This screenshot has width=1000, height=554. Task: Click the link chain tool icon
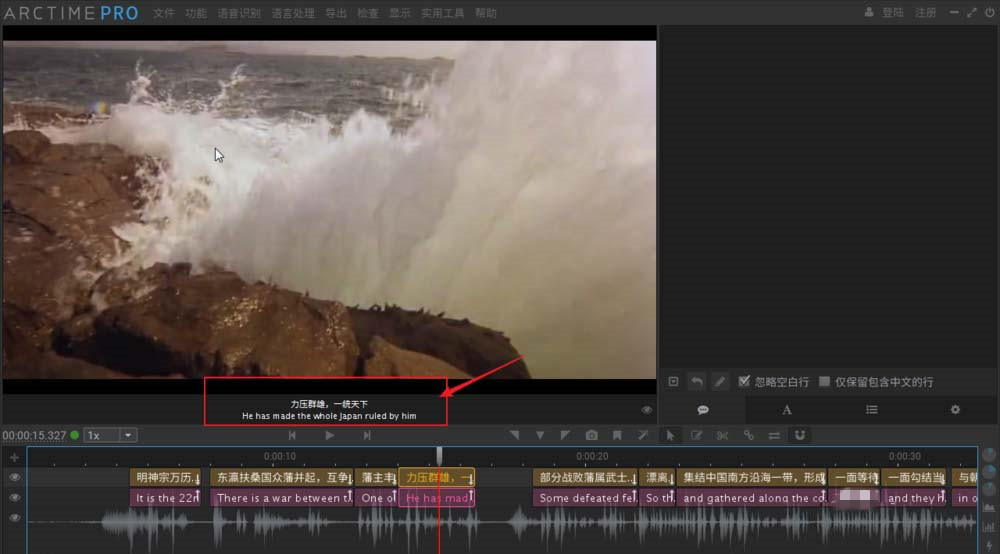pos(748,435)
